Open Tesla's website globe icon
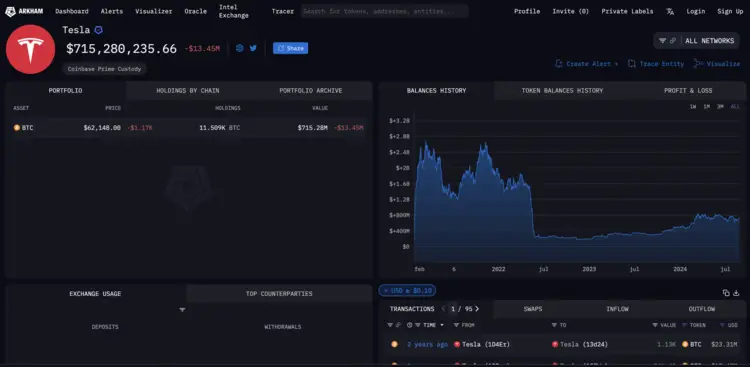750x367 pixels. point(240,48)
